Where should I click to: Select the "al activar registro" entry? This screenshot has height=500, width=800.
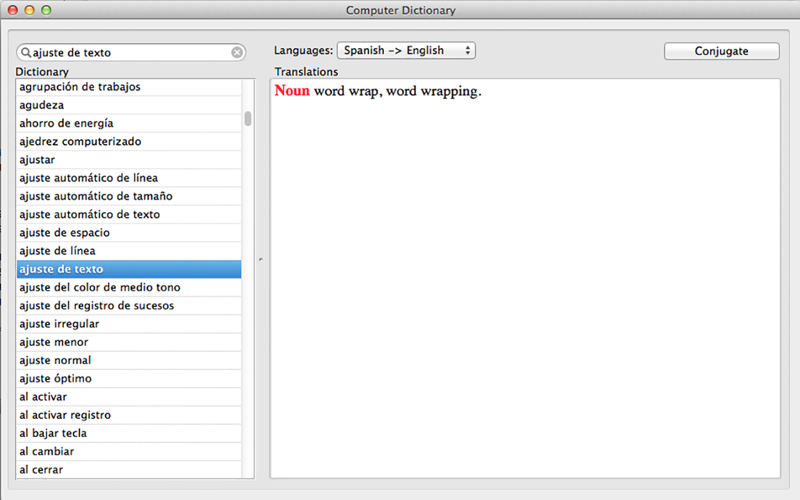(x=129, y=415)
